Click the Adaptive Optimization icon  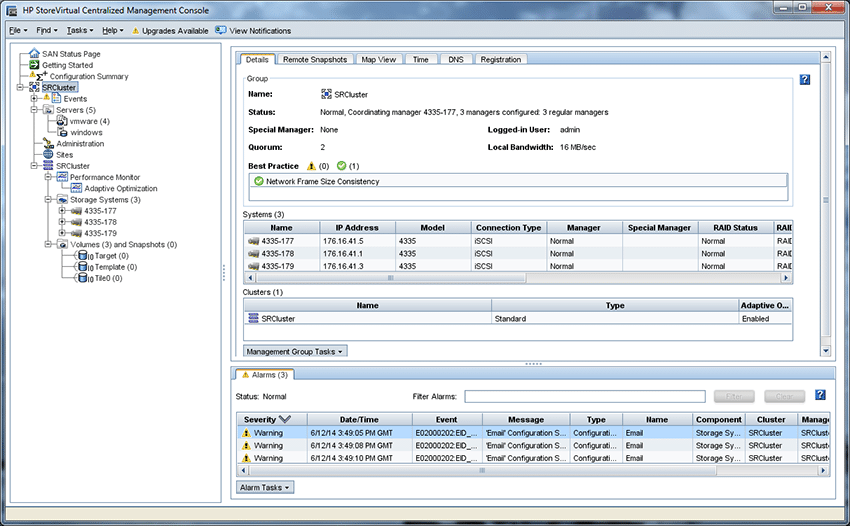pyautogui.click(x=76, y=188)
